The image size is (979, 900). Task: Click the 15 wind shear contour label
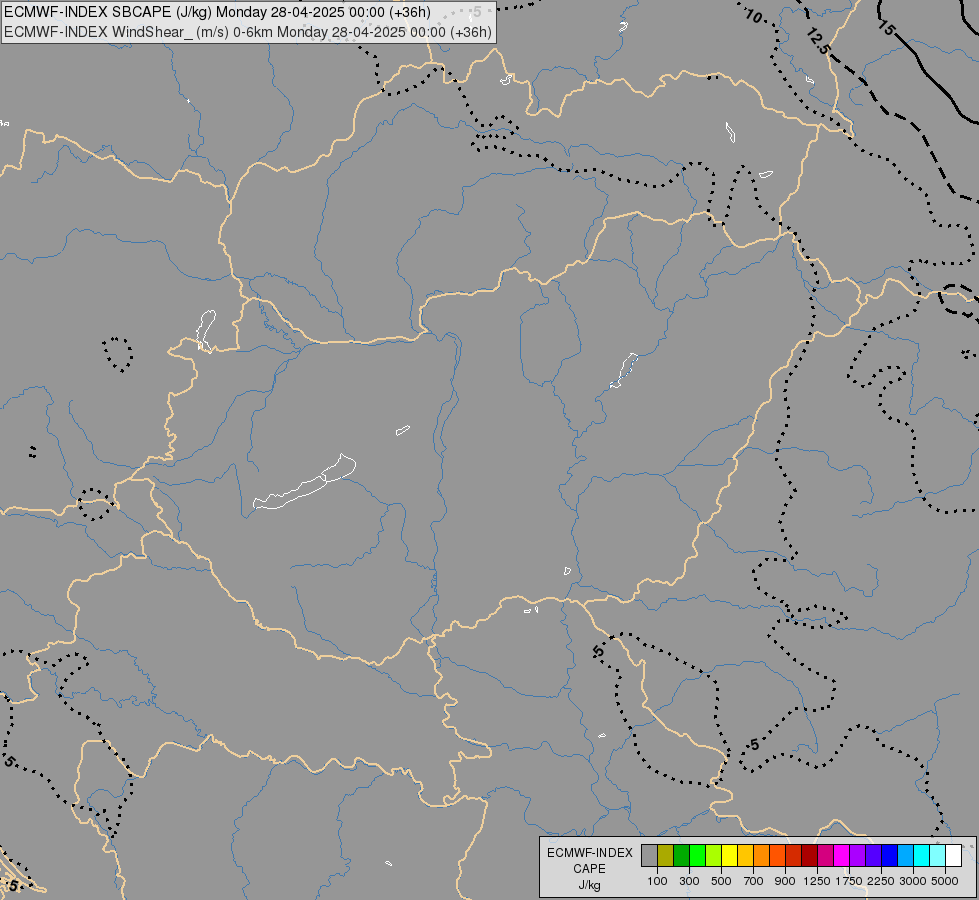pos(885,27)
